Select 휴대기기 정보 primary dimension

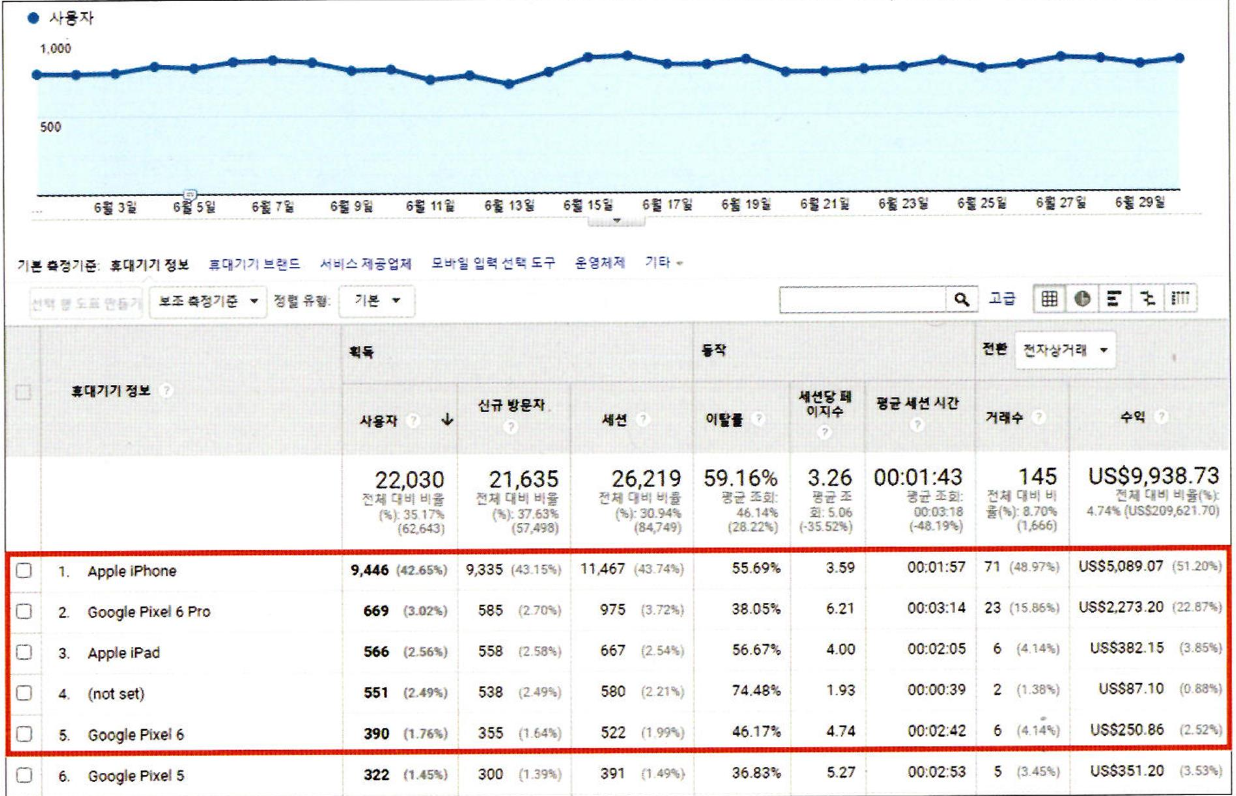[x=149, y=265]
